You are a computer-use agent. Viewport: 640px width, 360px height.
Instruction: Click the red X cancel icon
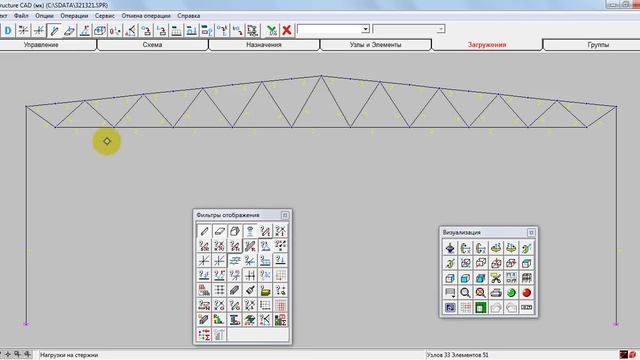tap(287, 30)
